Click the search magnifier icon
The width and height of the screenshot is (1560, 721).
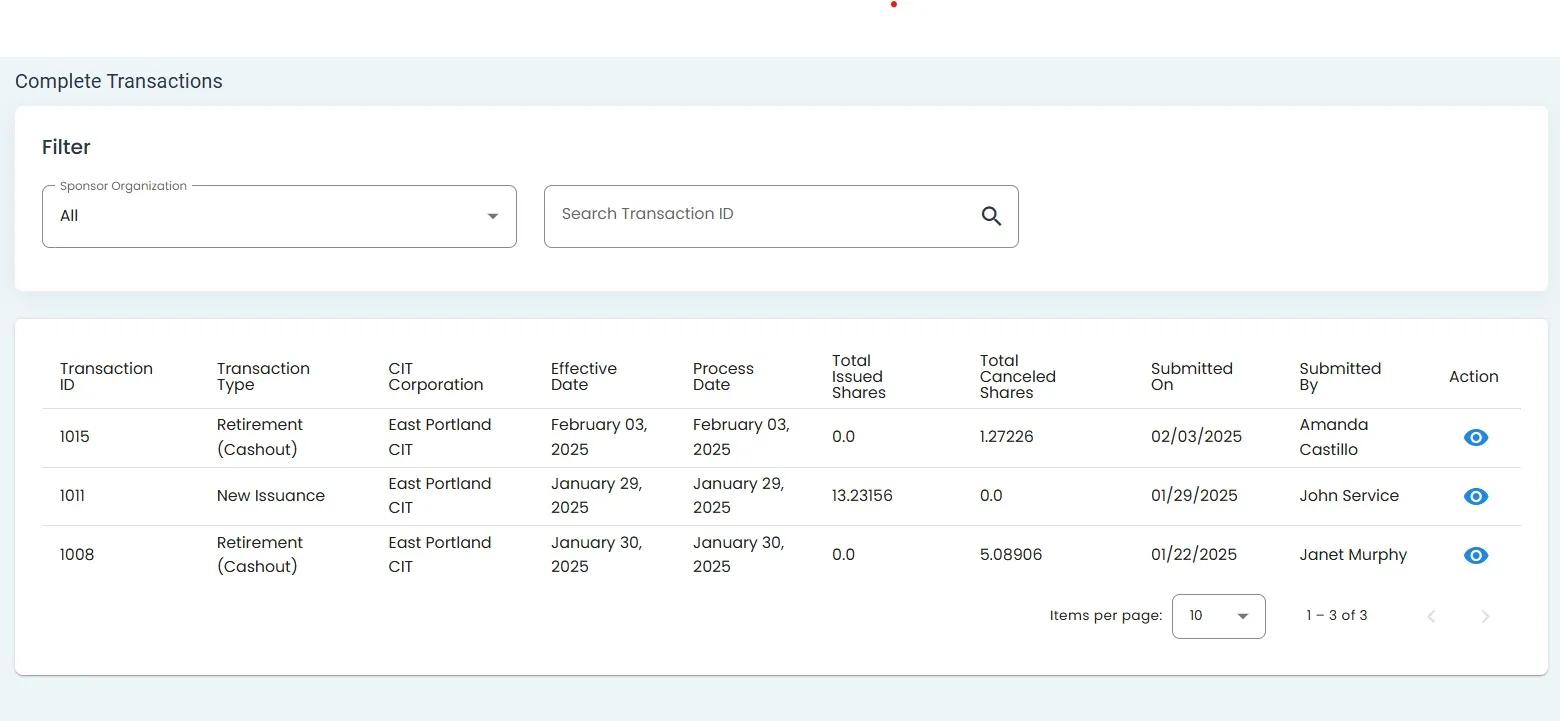(991, 216)
